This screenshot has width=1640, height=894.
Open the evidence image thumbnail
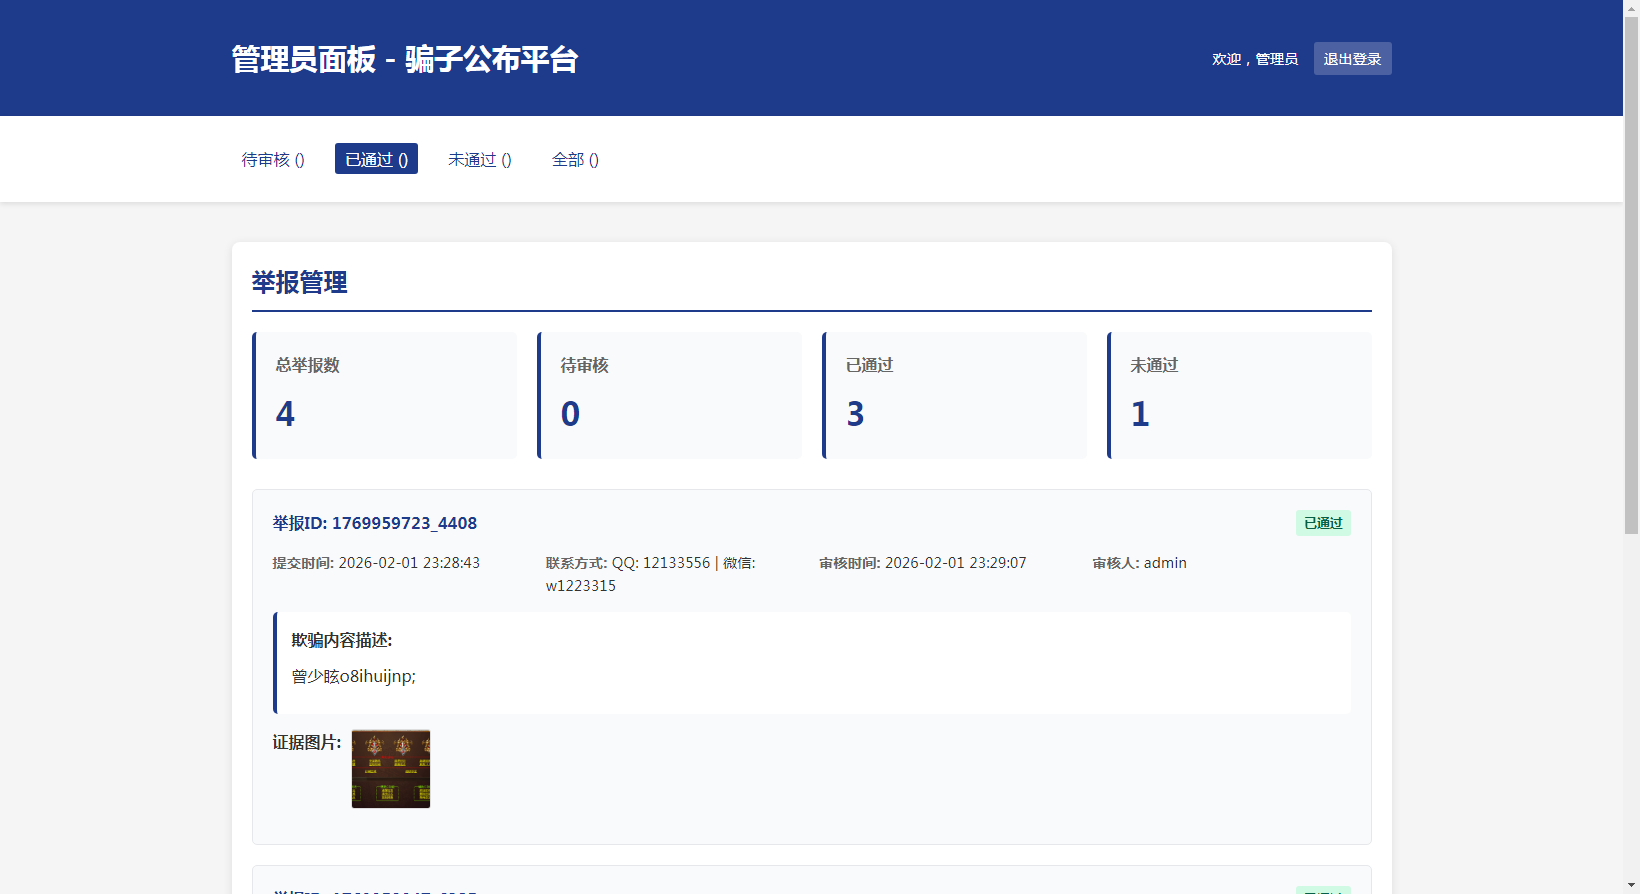coord(391,769)
